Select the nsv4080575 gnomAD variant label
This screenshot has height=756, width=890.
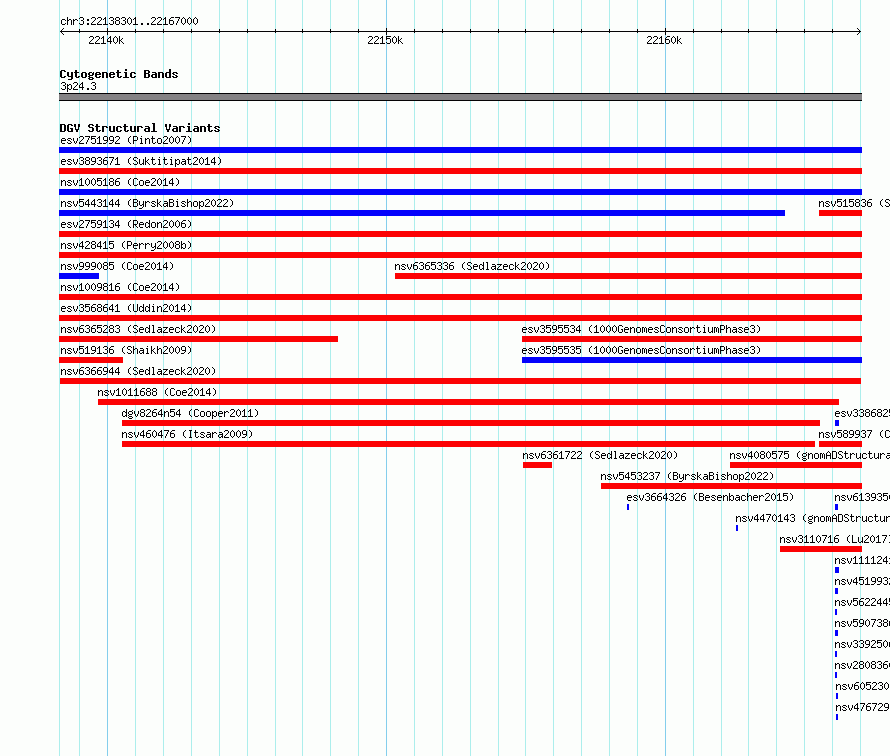pyautogui.click(x=809, y=455)
